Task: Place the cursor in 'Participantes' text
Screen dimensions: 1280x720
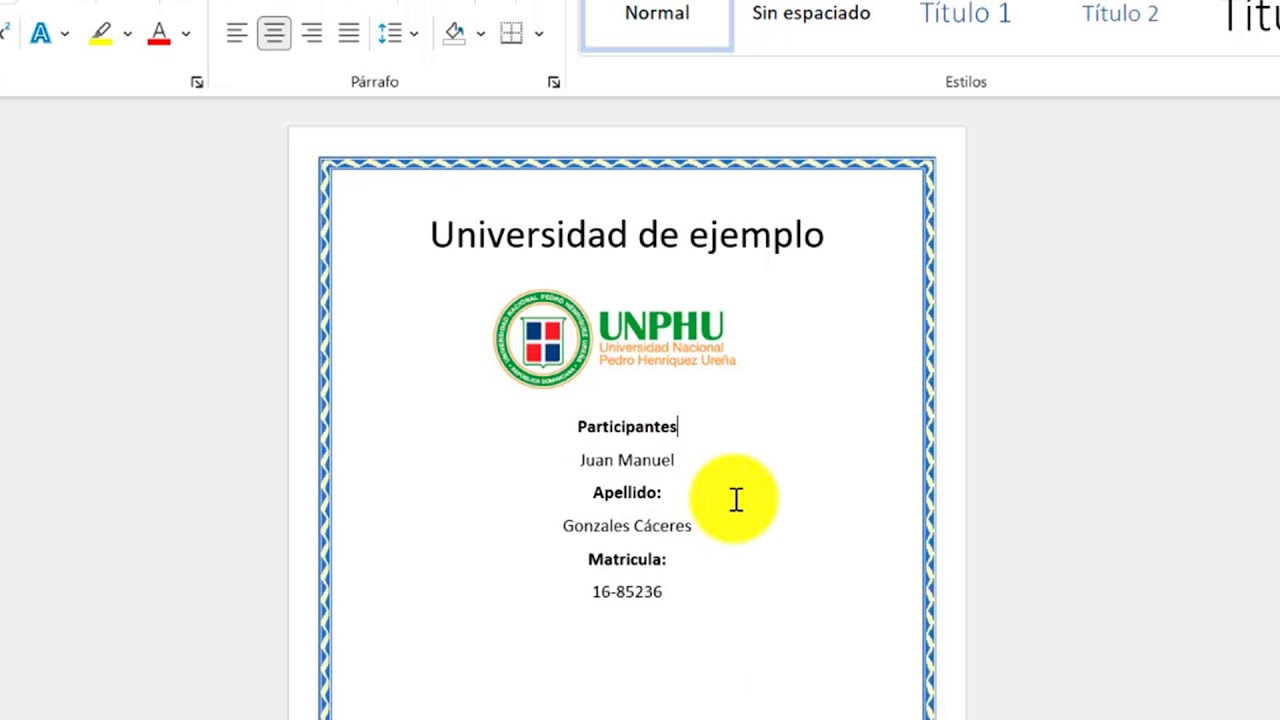Action: pos(627,427)
